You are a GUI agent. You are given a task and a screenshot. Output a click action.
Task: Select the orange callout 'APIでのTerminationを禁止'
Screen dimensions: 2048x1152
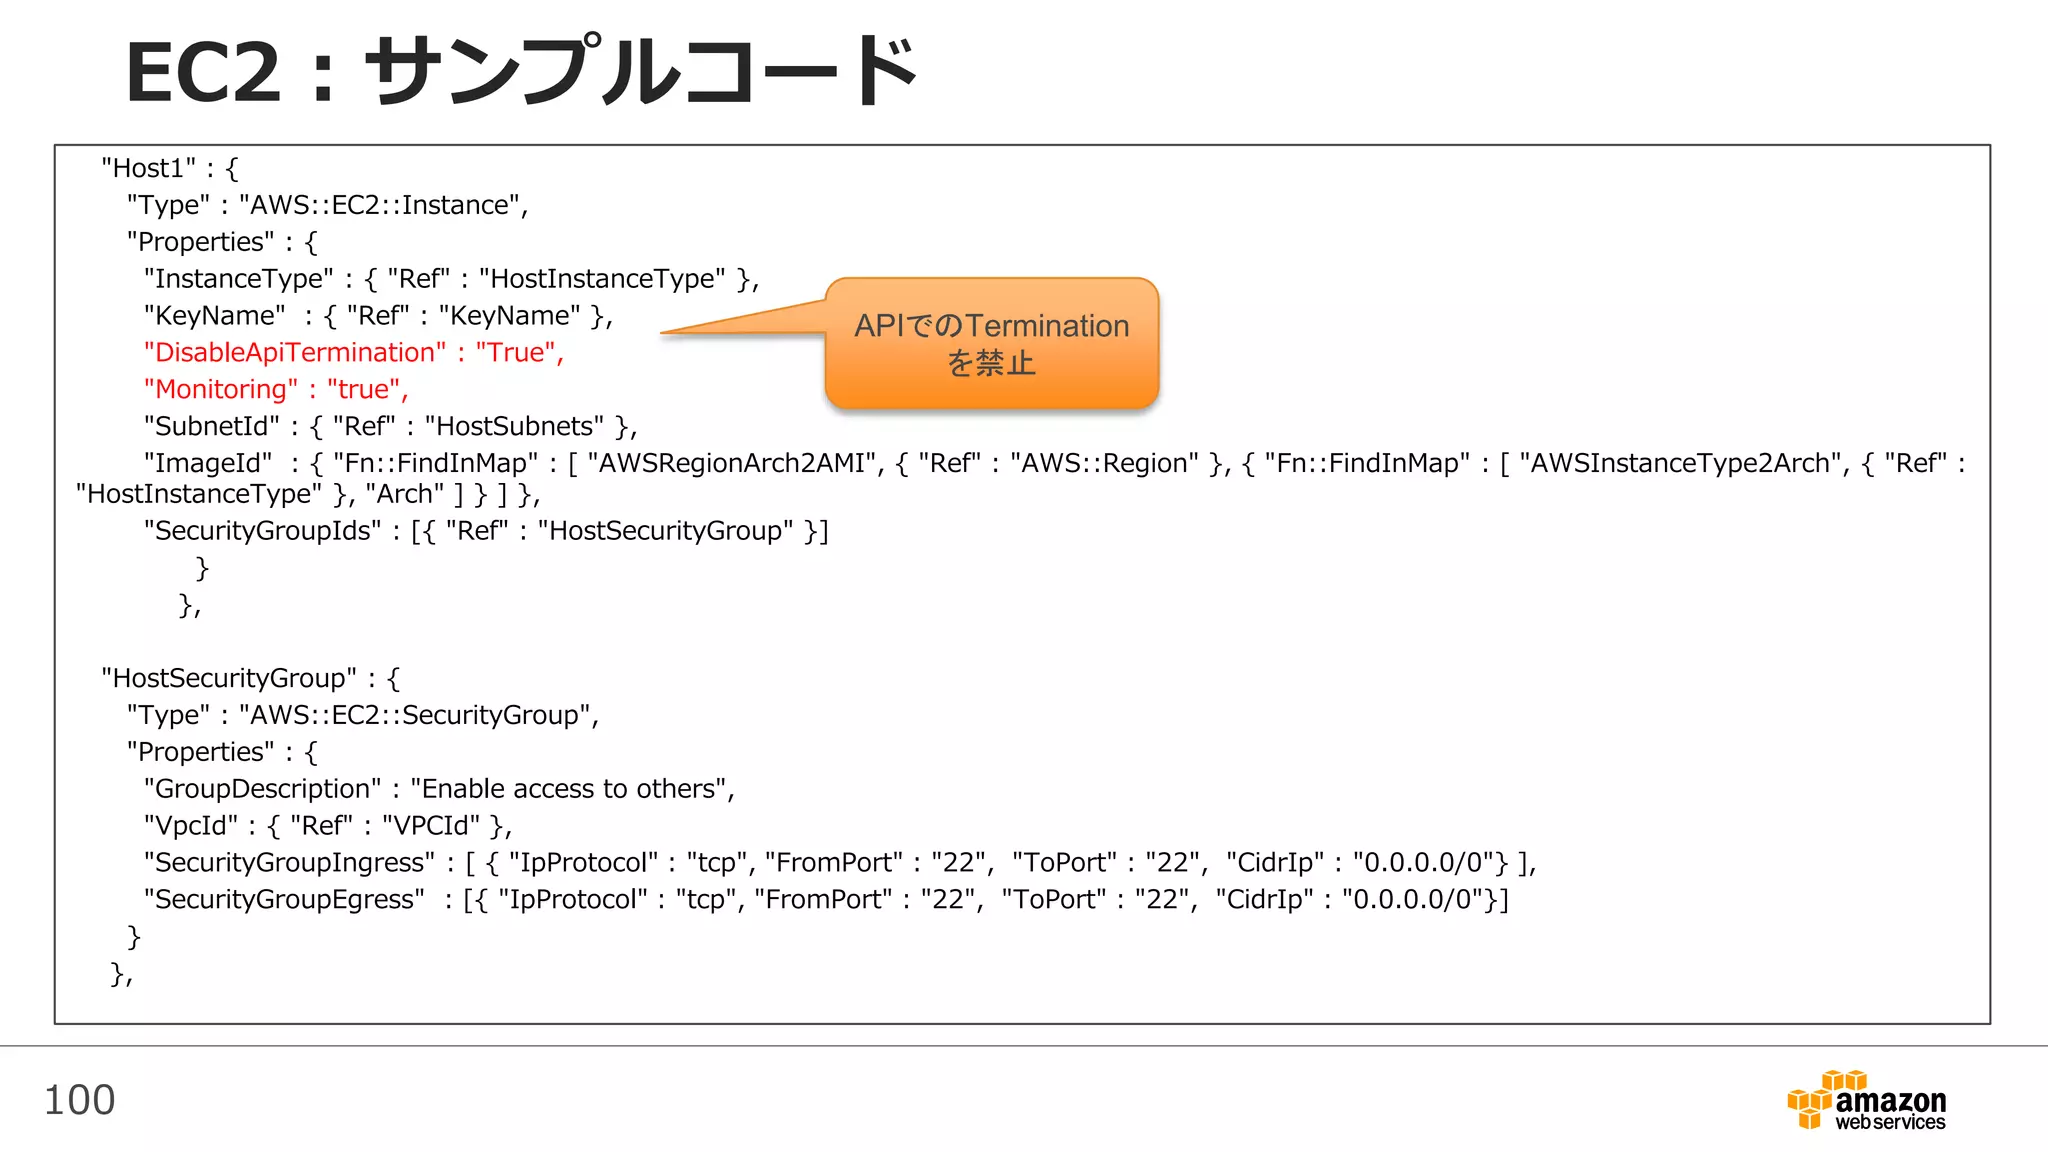pos(991,344)
